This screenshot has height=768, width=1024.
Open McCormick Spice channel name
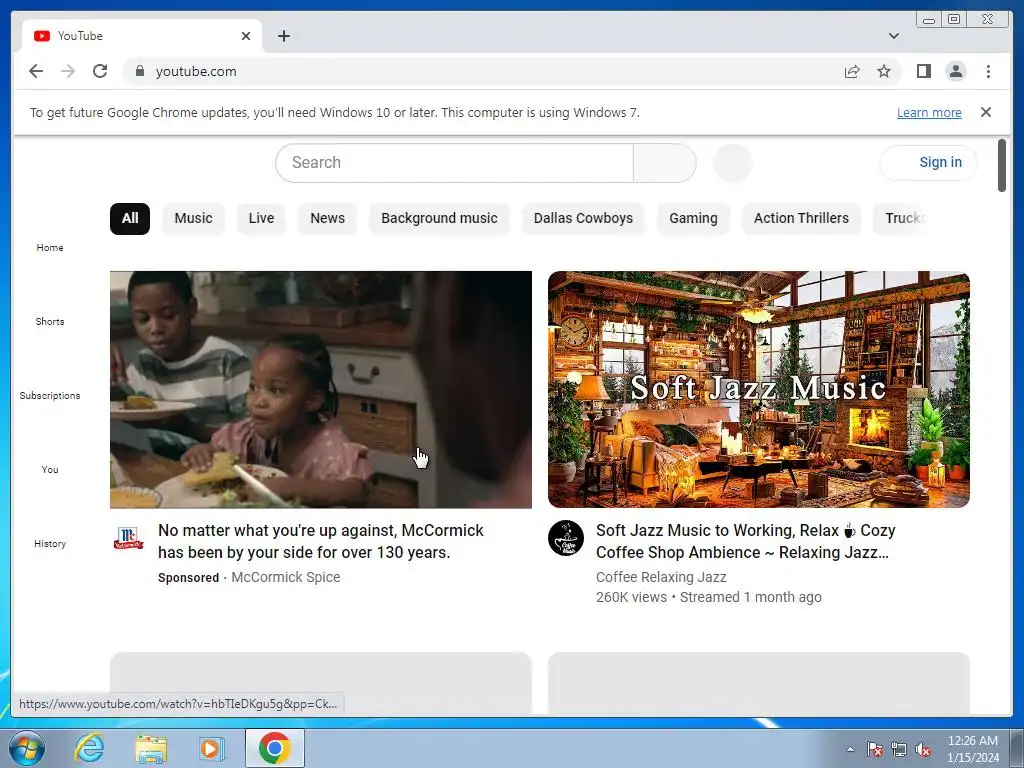[285, 577]
